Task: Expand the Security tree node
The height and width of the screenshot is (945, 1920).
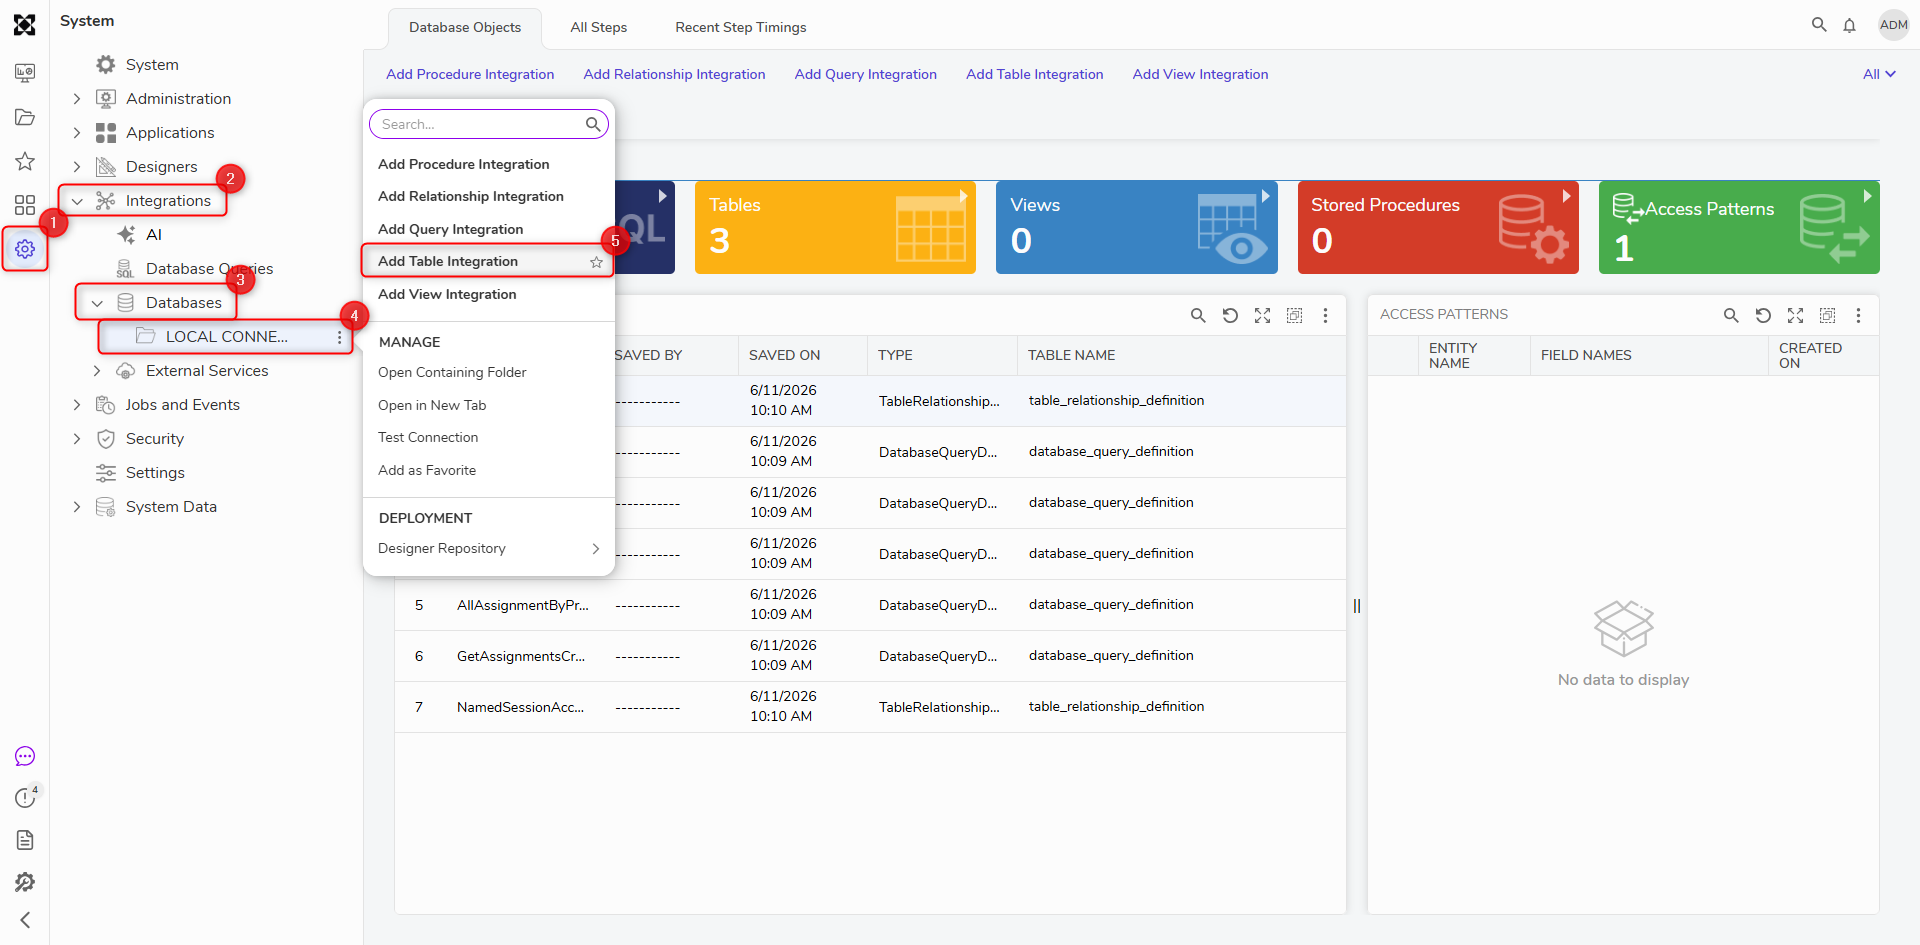Action: [x=77, y=439]
